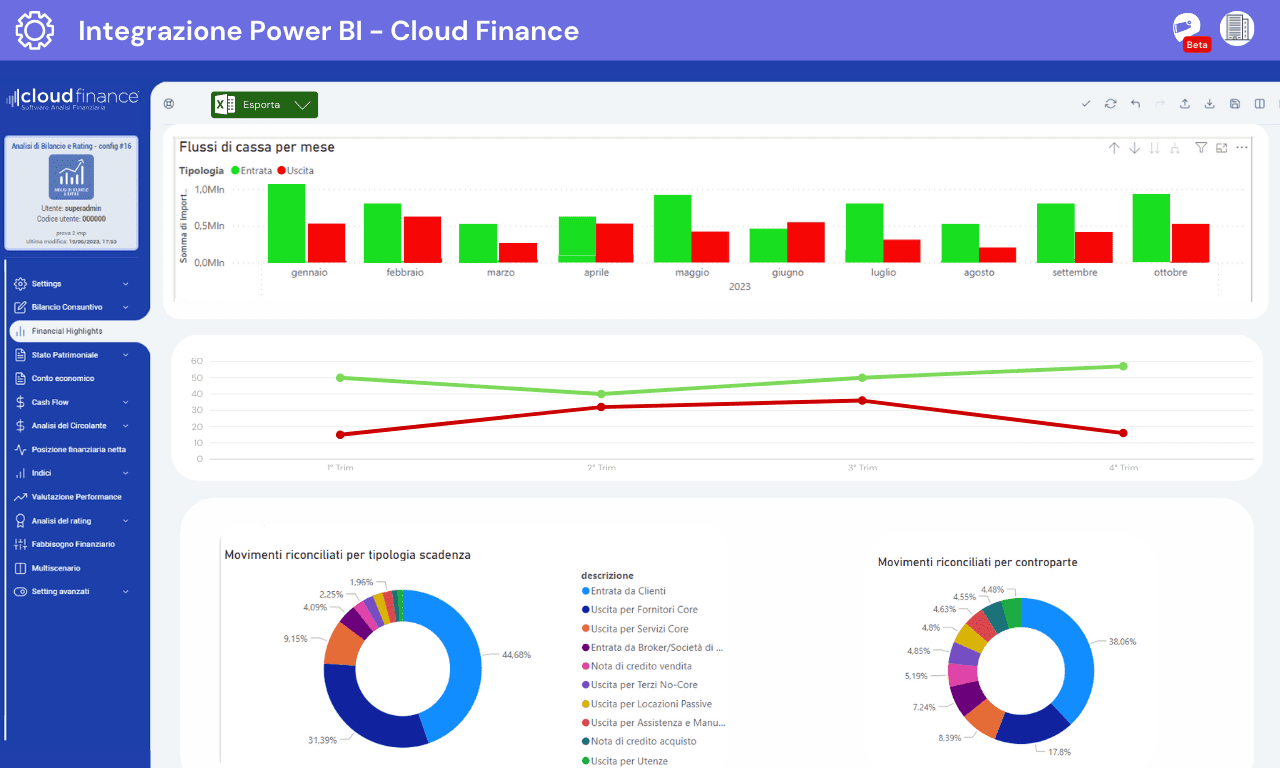Expand the Analisi del Circolante chevron
The image size is (1280, 768).
click(x=125, y=426)
